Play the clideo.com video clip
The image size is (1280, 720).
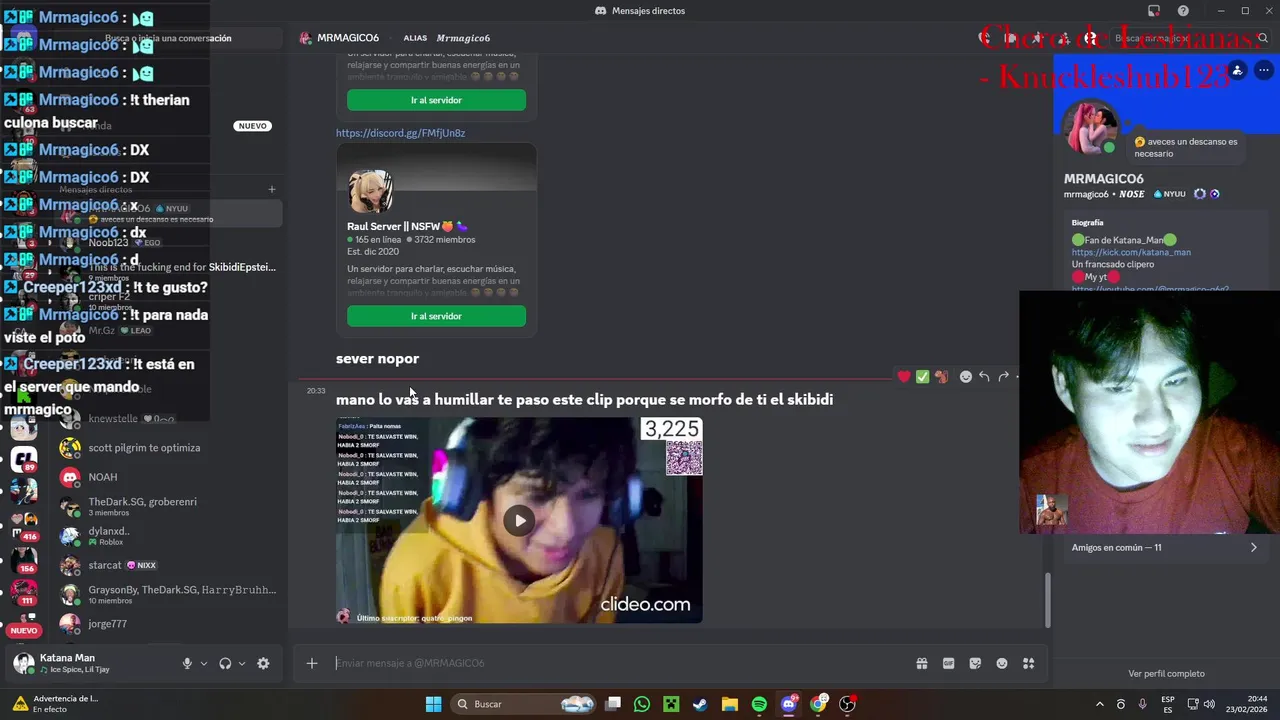point(519,520)
